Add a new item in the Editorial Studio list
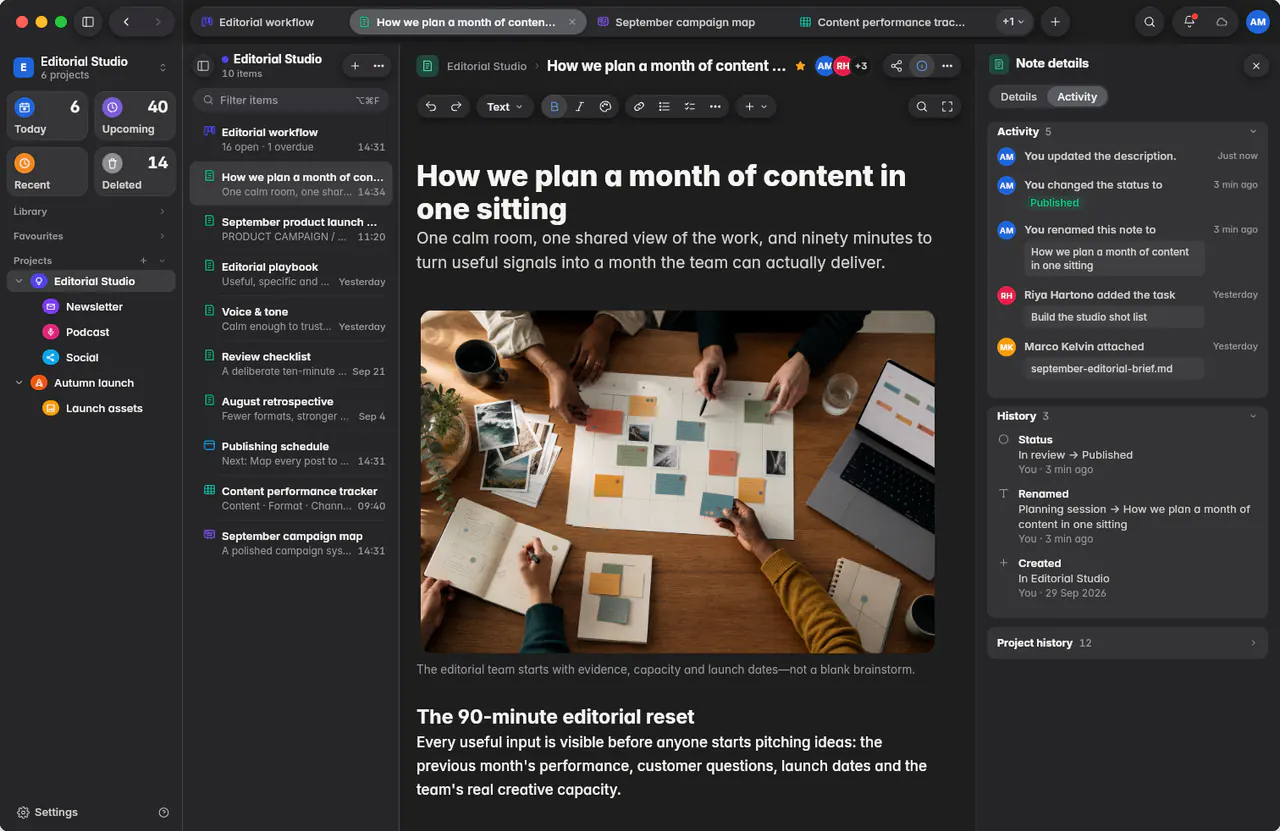This screenshot has height=831, width=1280. click(x=354, y=66)
